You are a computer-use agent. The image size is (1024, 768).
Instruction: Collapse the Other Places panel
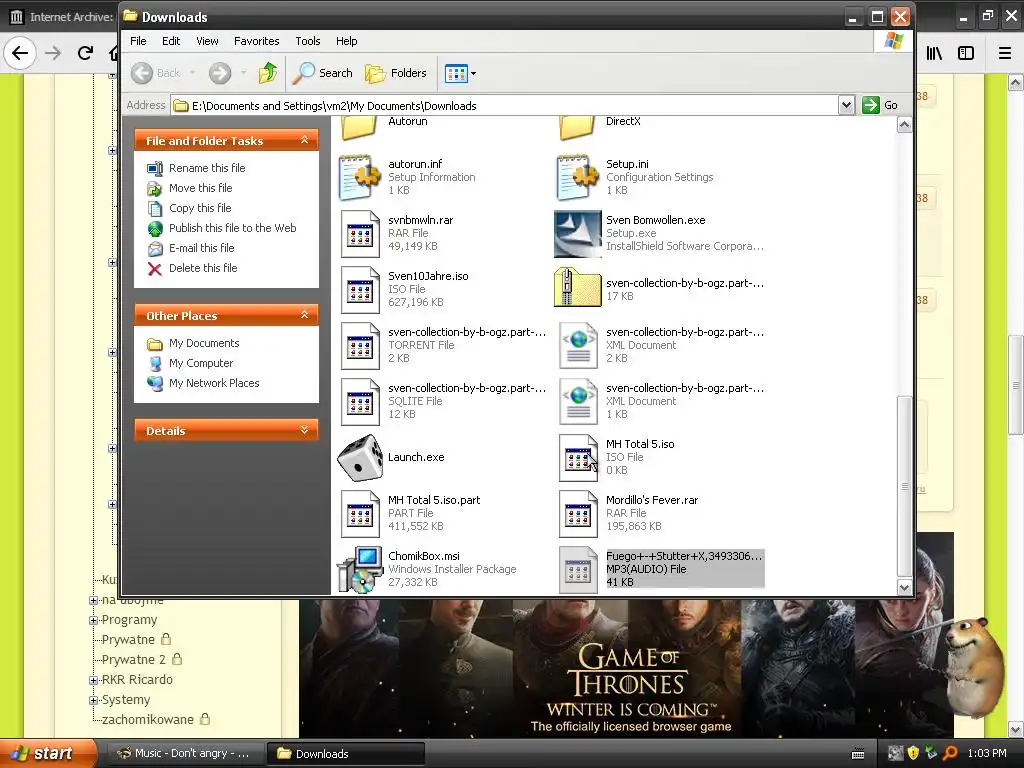coord(304,315)
